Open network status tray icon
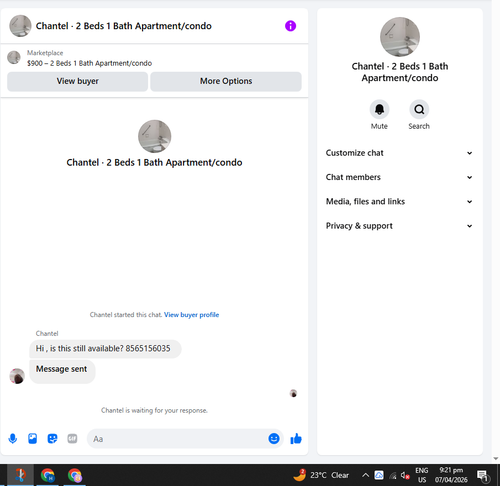Screen dimensions: 500x486 coord(393,476)
